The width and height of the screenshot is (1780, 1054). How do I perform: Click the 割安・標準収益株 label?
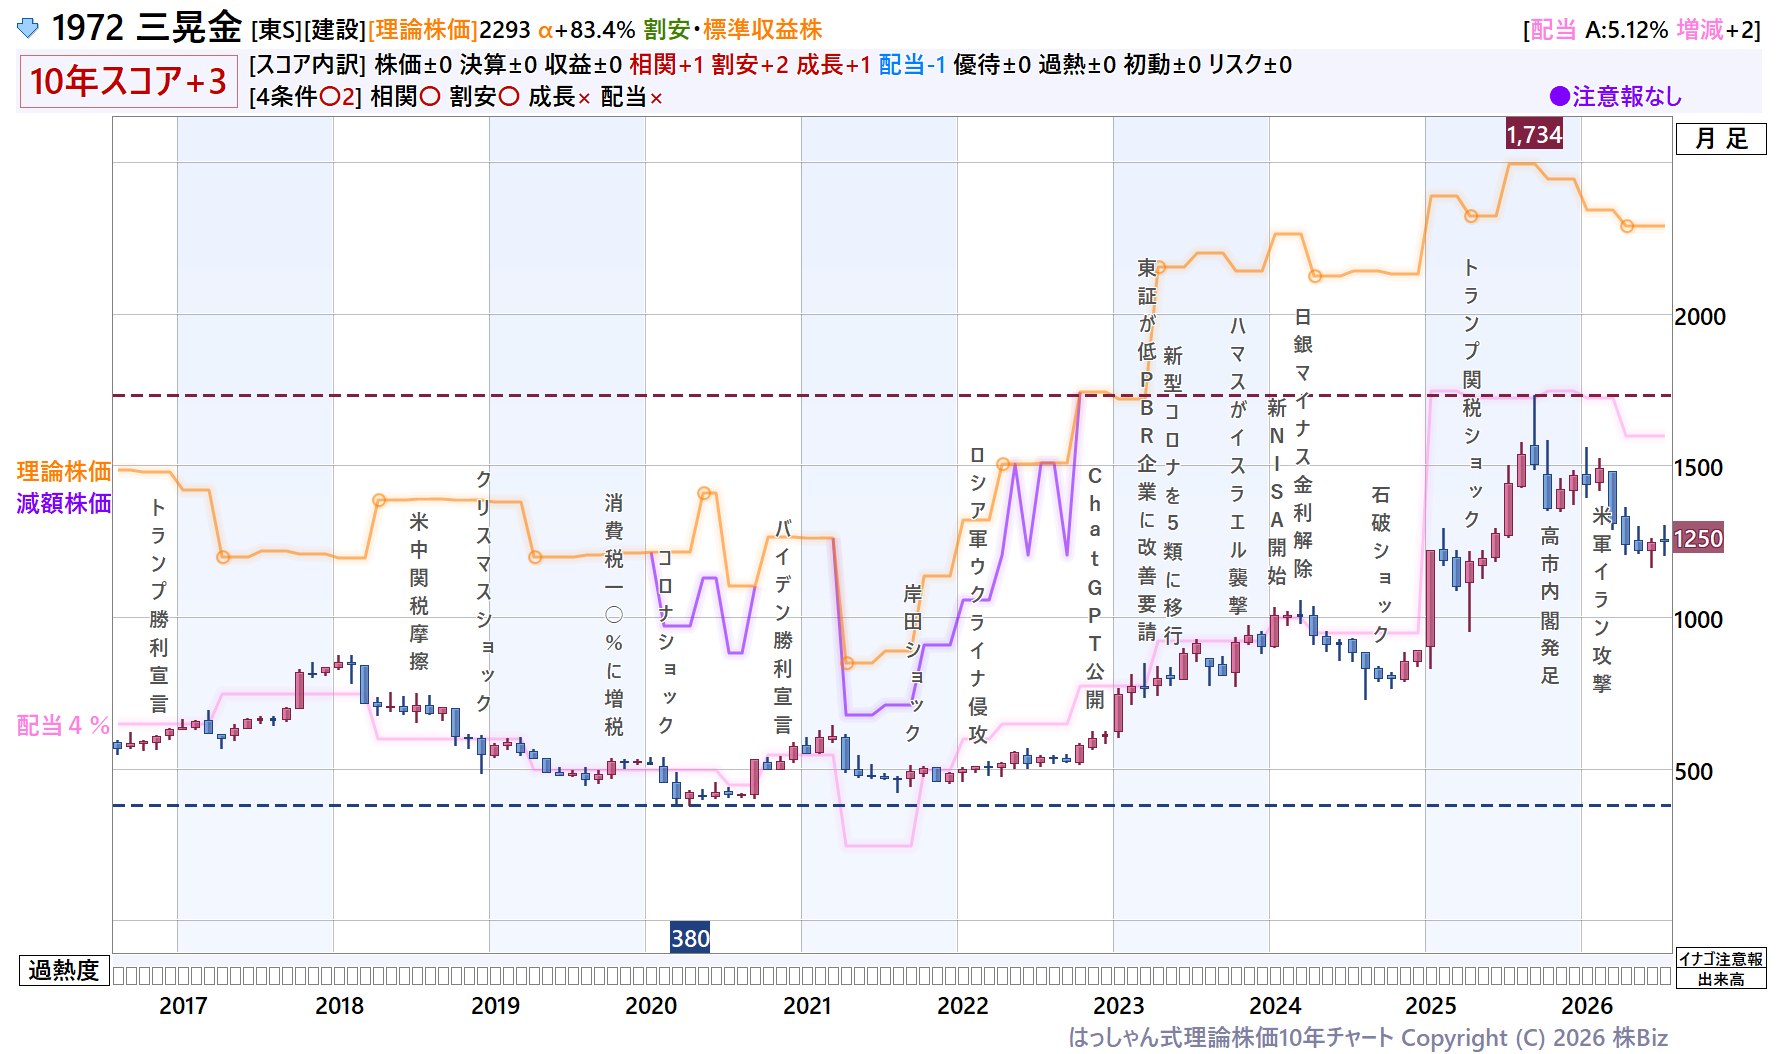point(733,30)
